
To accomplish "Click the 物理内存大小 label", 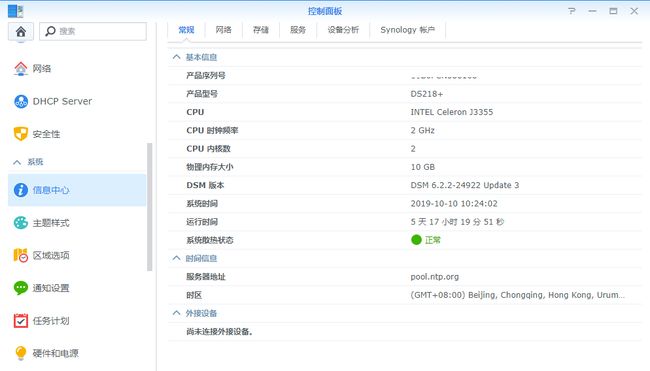I will pos(210,167).
